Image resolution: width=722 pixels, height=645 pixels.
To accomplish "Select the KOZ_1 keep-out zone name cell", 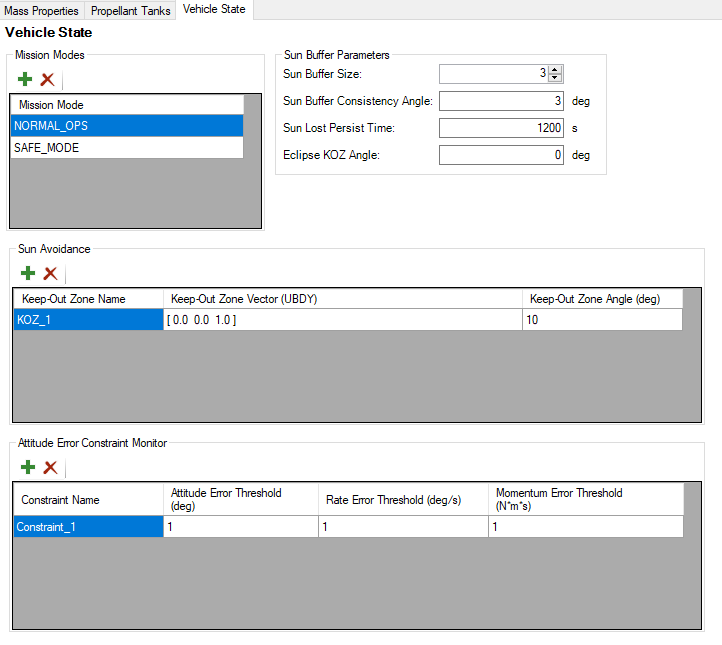I will pos(88,320).
